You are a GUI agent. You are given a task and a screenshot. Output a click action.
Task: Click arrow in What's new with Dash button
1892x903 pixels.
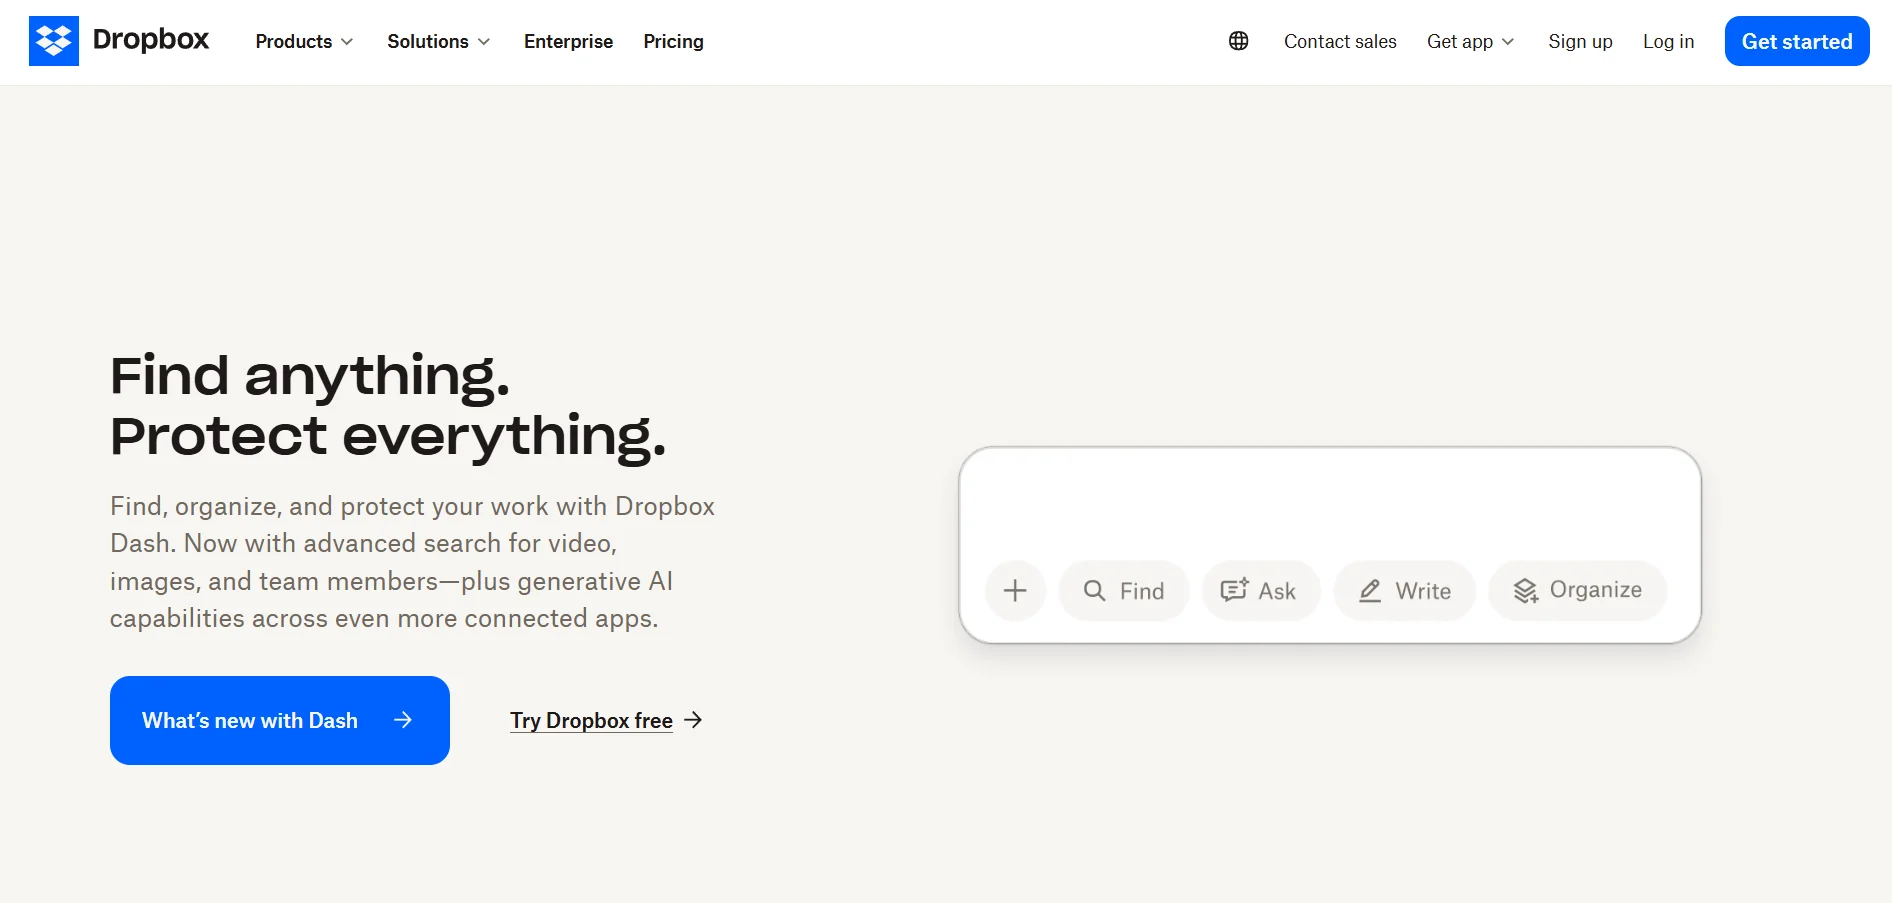[403, 720]
